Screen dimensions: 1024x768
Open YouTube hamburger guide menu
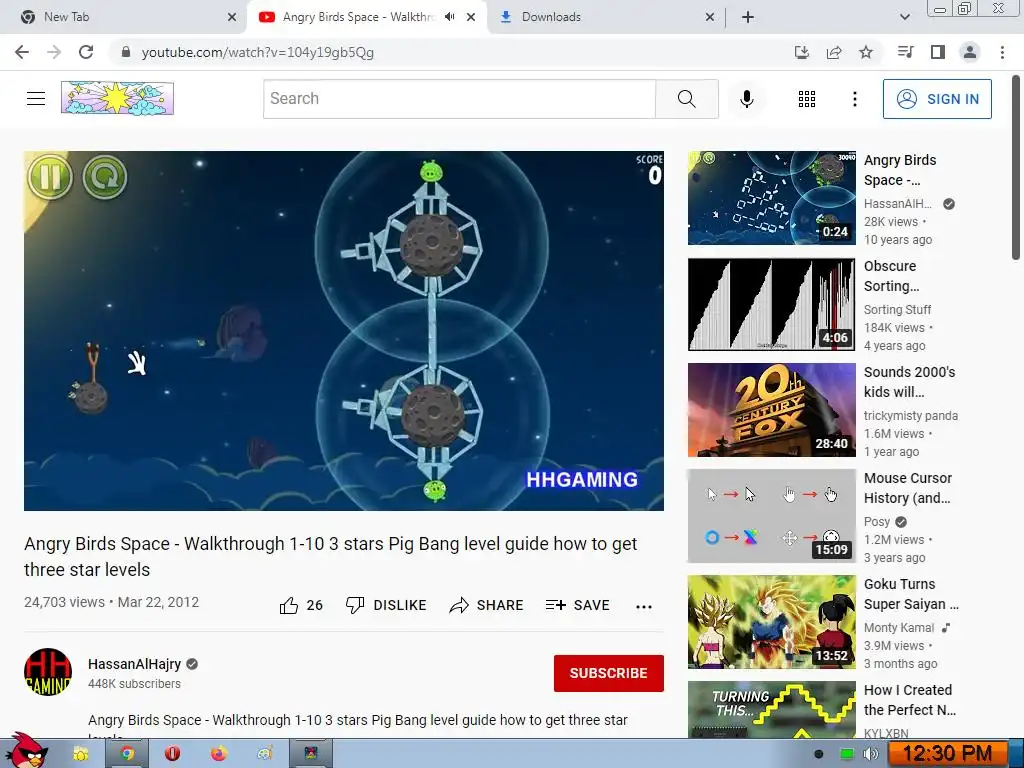[36, 99]
